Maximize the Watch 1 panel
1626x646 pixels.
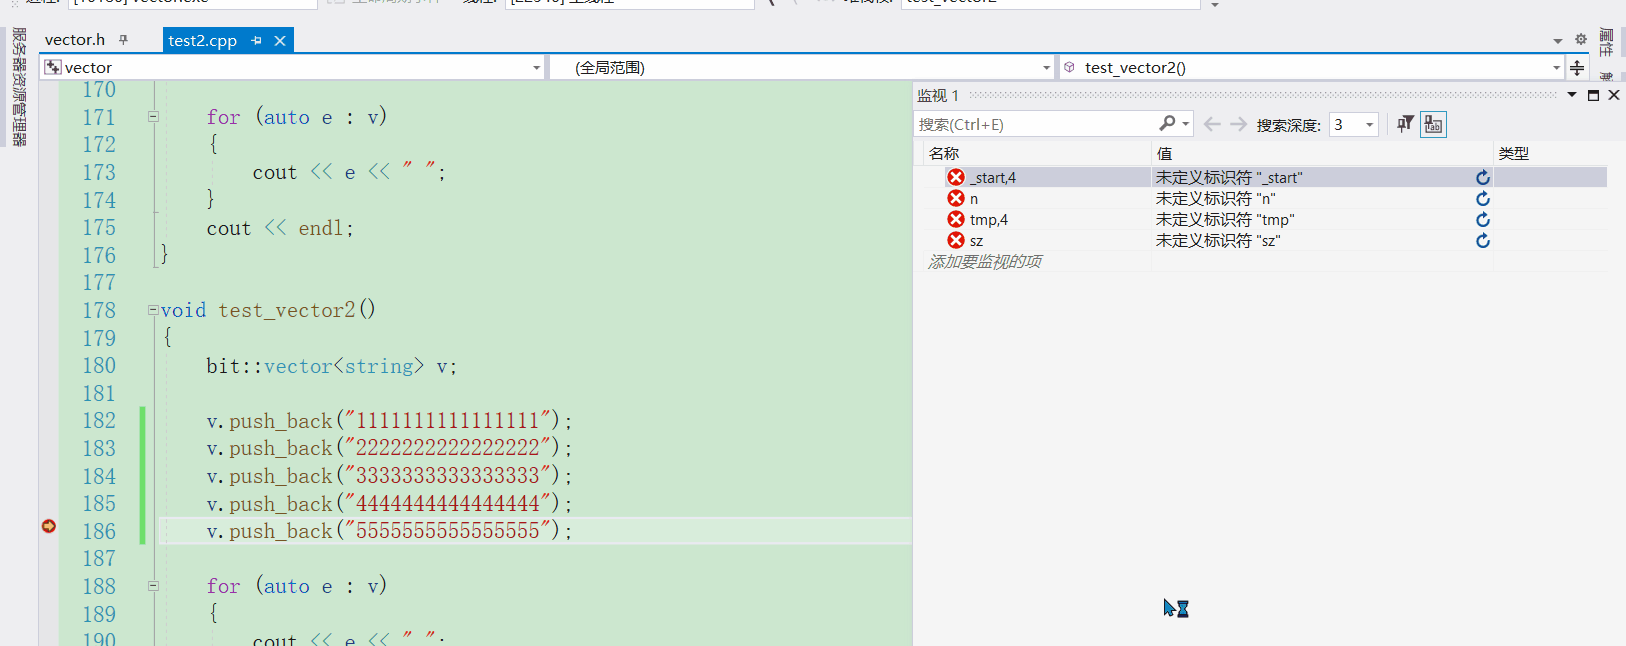coord(1593,95)
